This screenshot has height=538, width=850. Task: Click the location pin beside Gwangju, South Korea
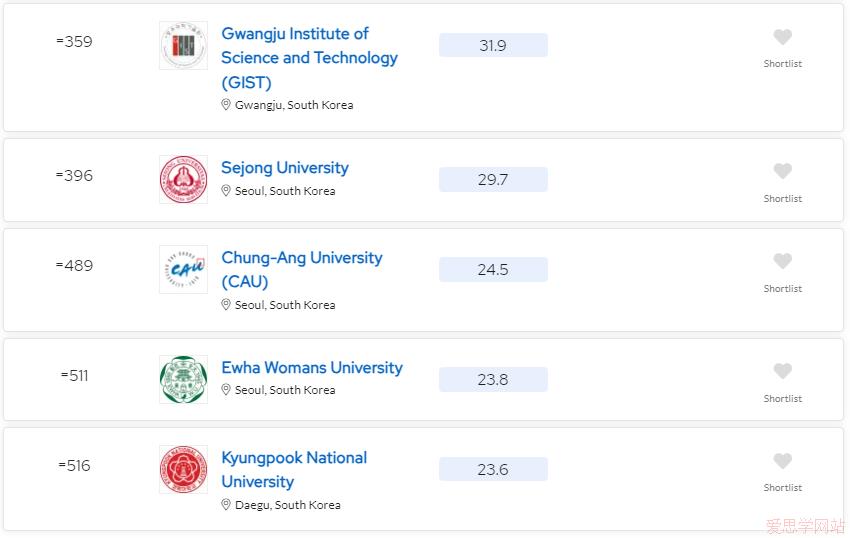click(x=226, y=105)
